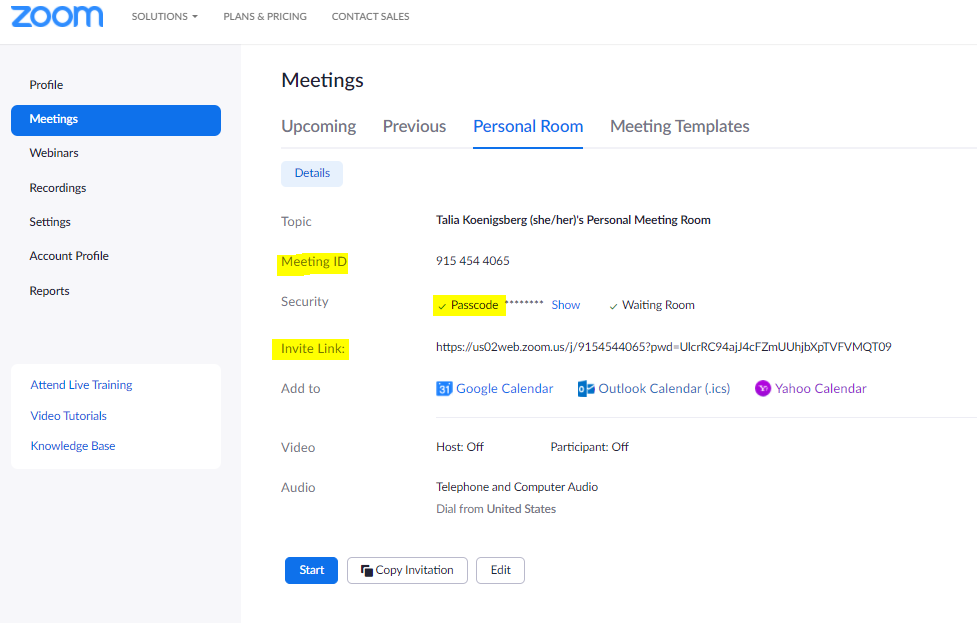Select the Details tab
The width and height of the screenshot is (977, 623).
pos(311,173)
